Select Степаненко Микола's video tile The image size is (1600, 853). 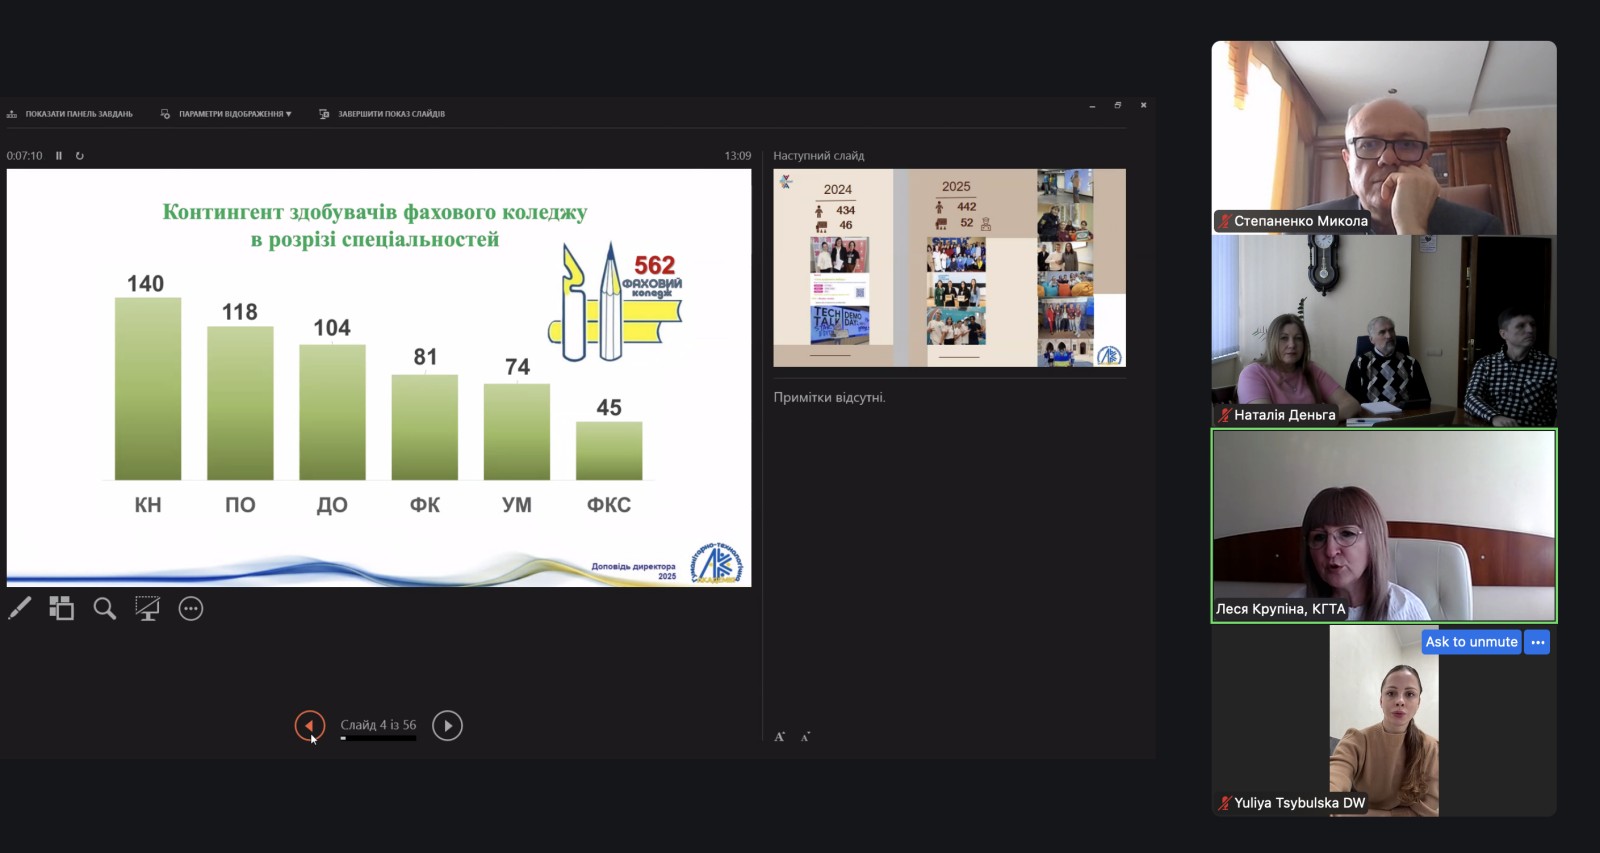[x=1384, y=138]
